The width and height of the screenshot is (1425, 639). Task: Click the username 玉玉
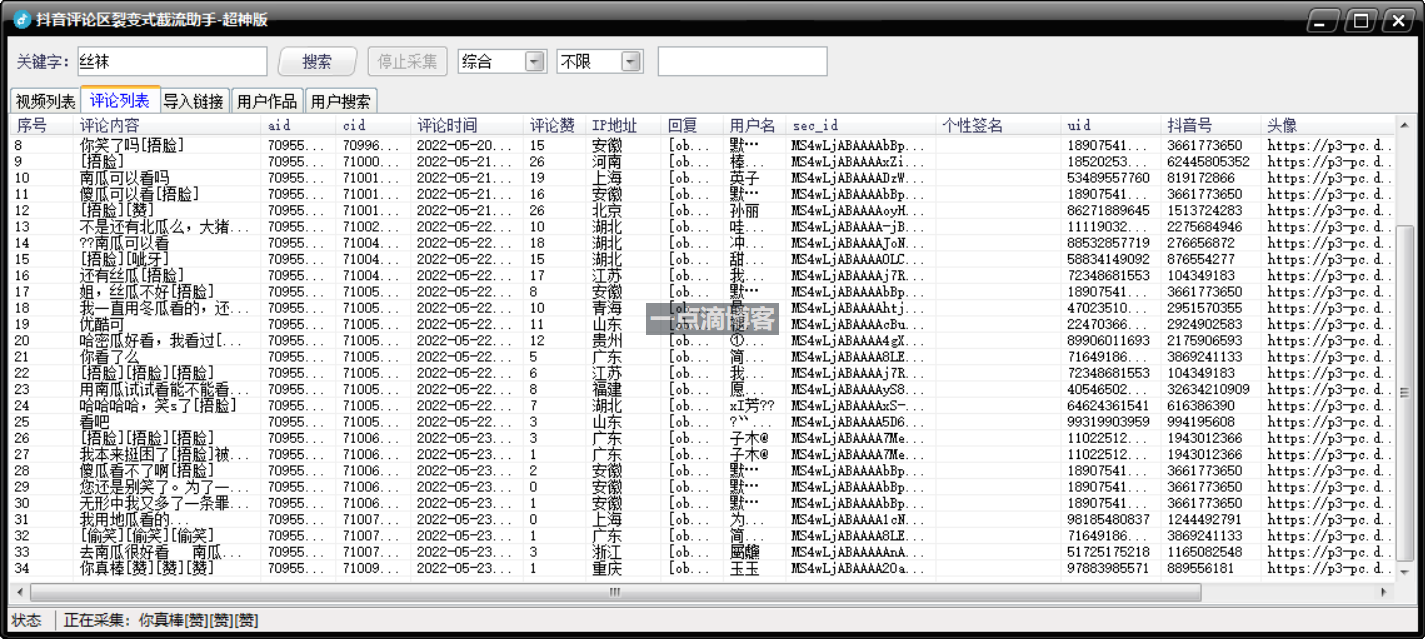(744, 569)
